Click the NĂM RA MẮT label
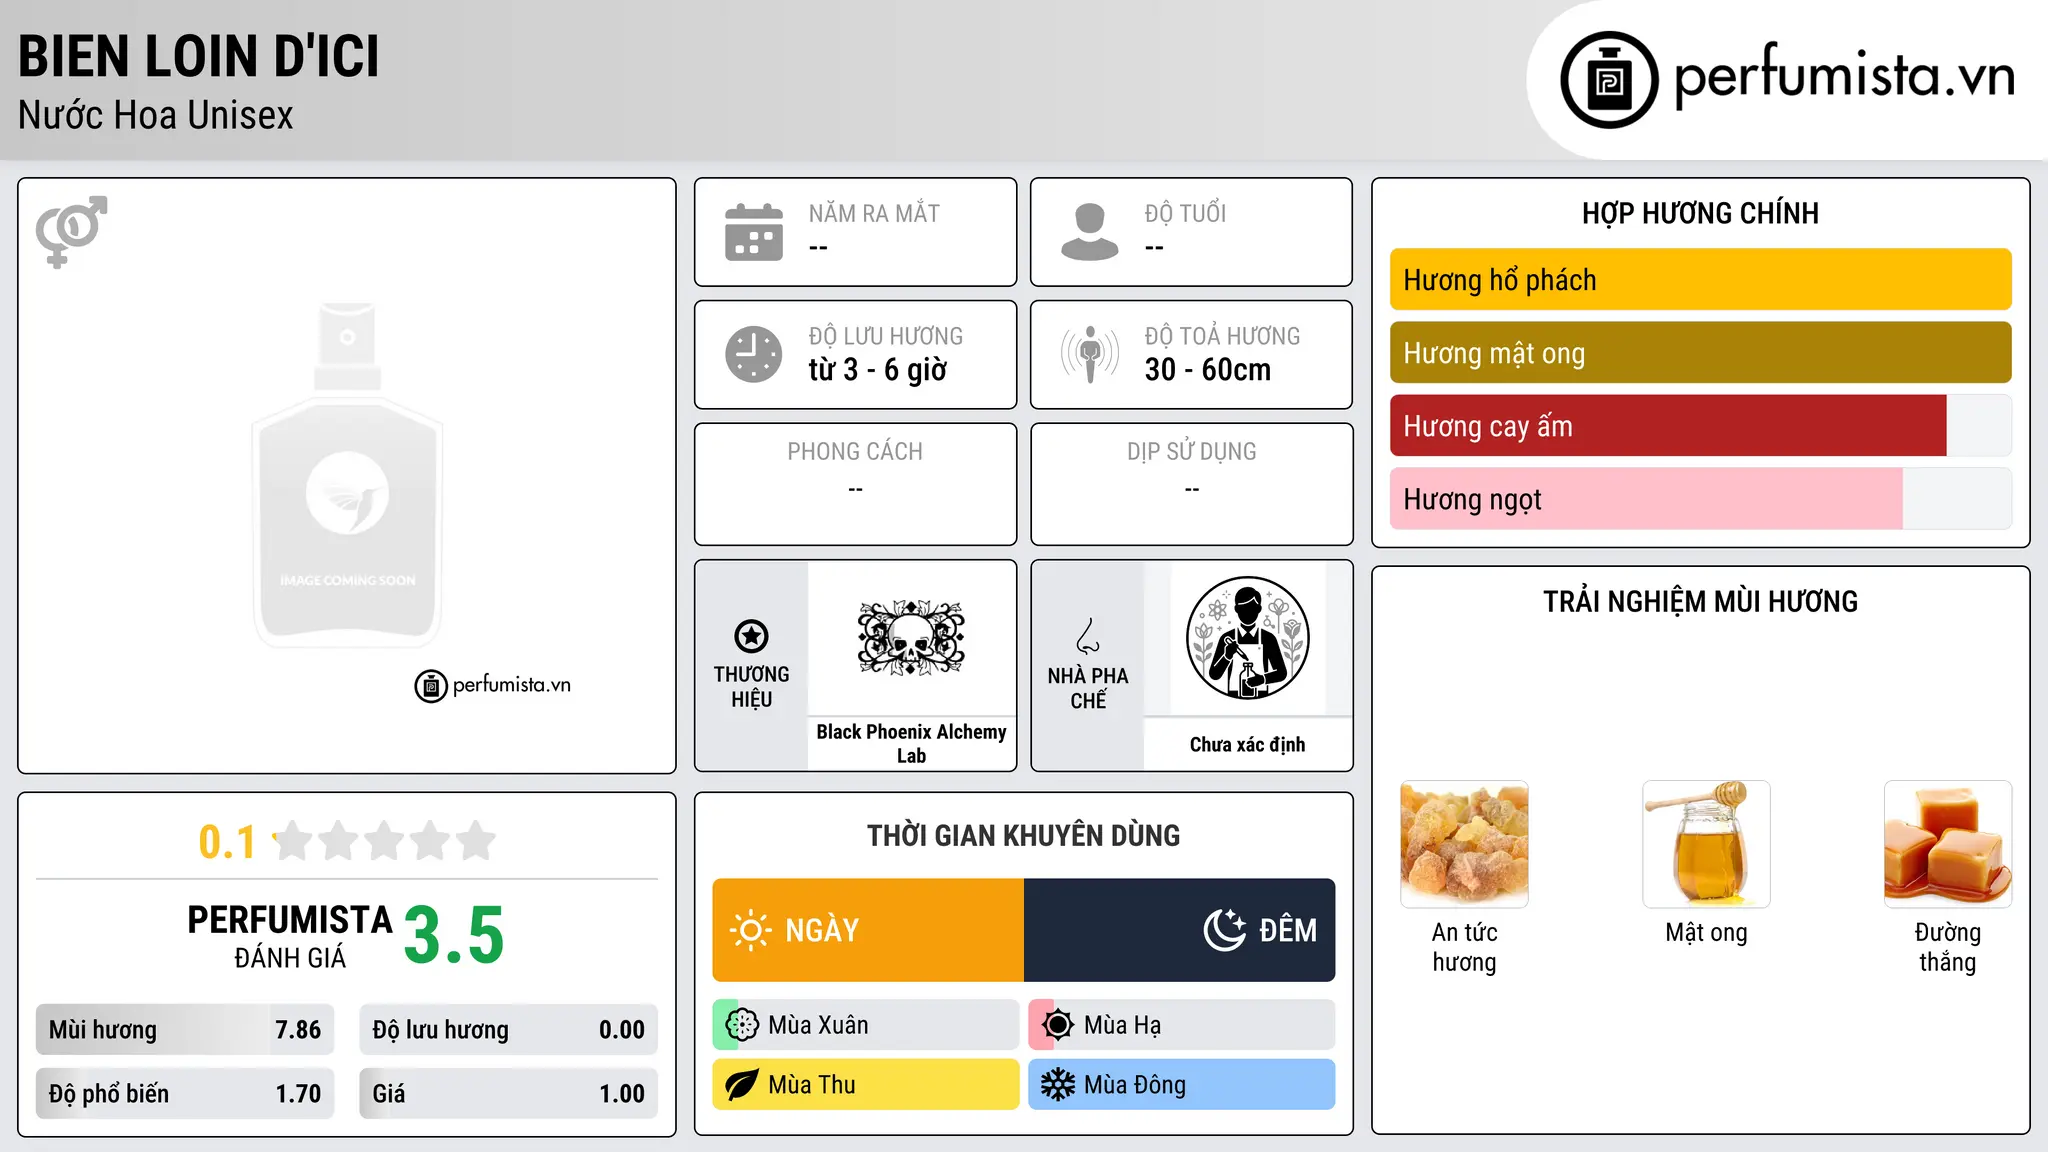Screen dimensions: 2048x1152 coord(874,214)
